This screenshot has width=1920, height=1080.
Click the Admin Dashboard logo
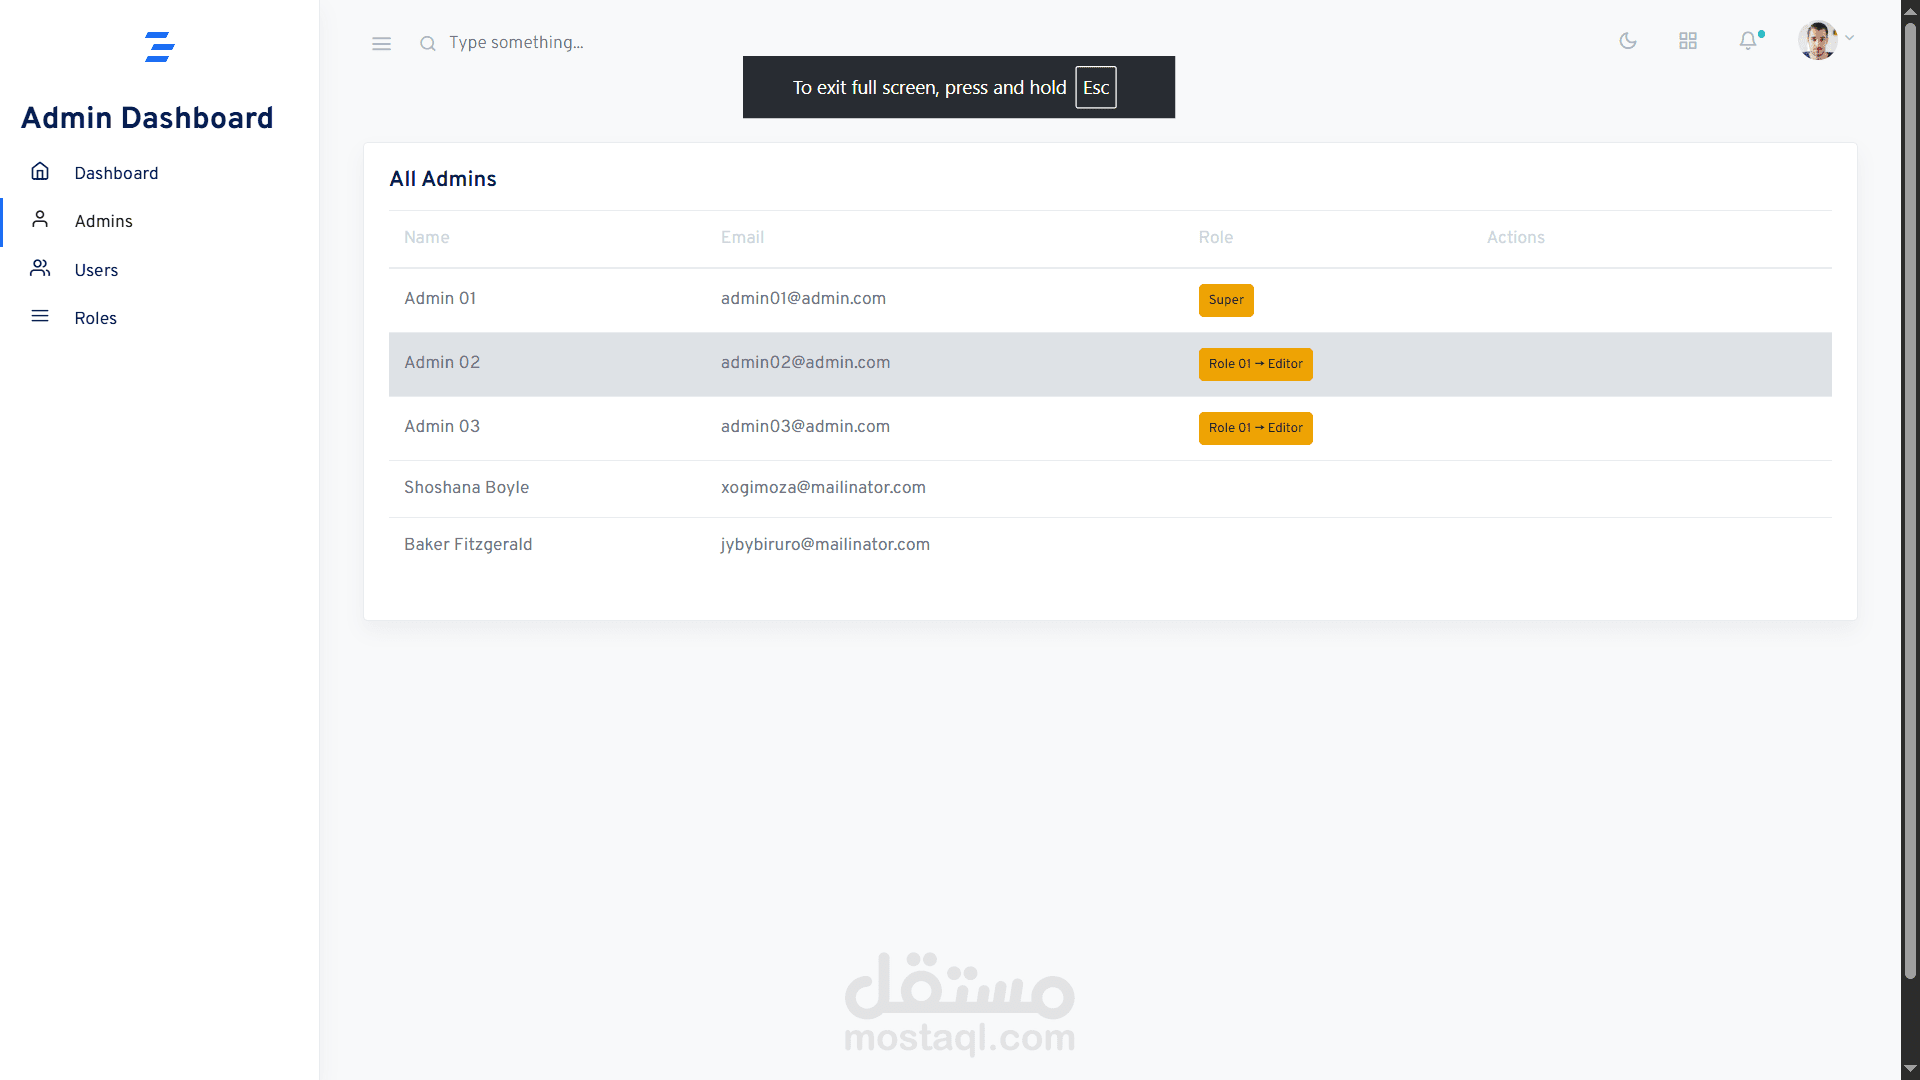[x=160, y=47]
